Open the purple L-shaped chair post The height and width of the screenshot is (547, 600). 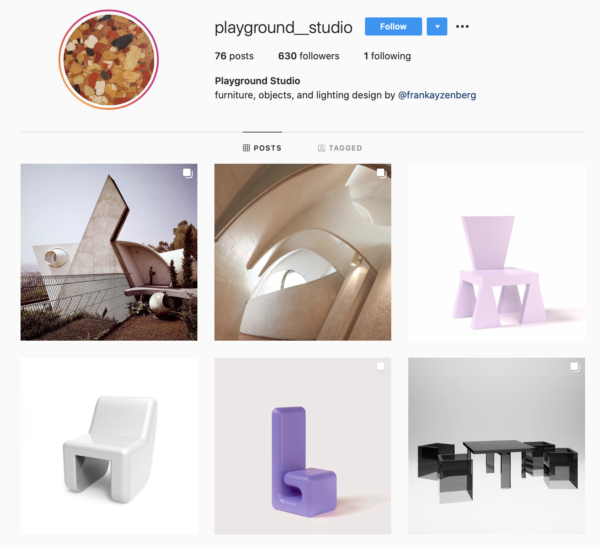coord(303,446)
